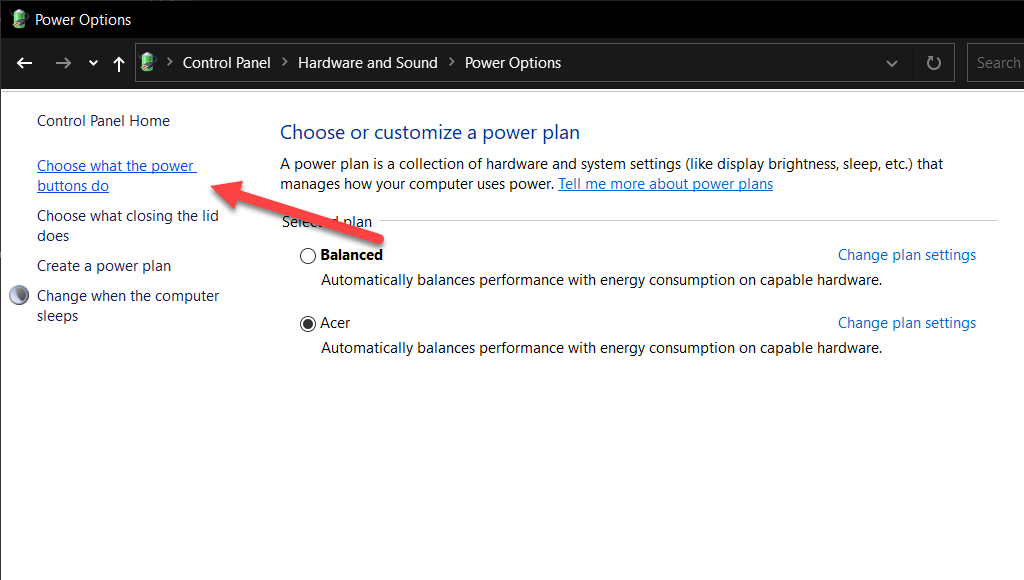Go to Hardware and Sound in the breadcrumb
This screenshot has height=580, width=1024.
tap(367, 63)
